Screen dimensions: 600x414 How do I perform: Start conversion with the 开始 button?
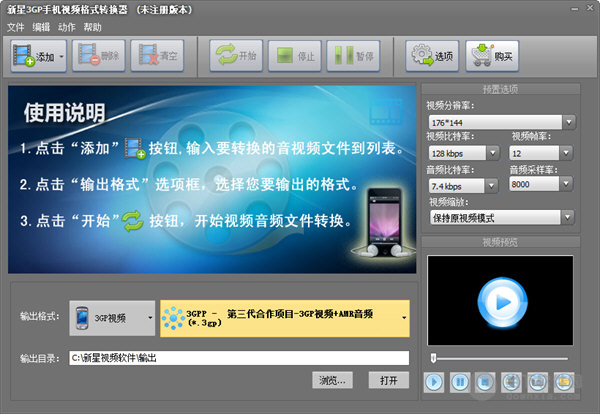click(x=236, y=56)
